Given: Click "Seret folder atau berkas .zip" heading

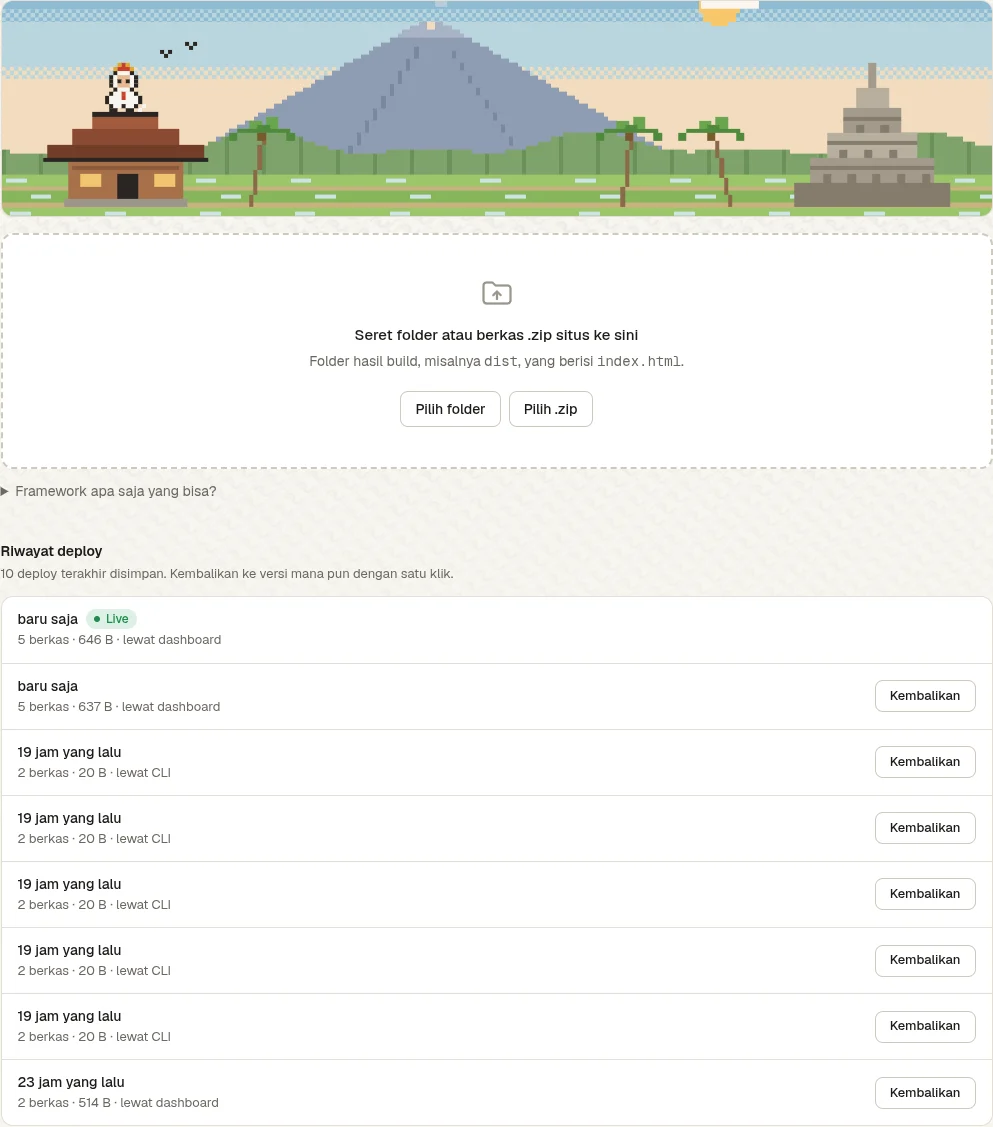Looking at the screenshot, I should (496, 335).
